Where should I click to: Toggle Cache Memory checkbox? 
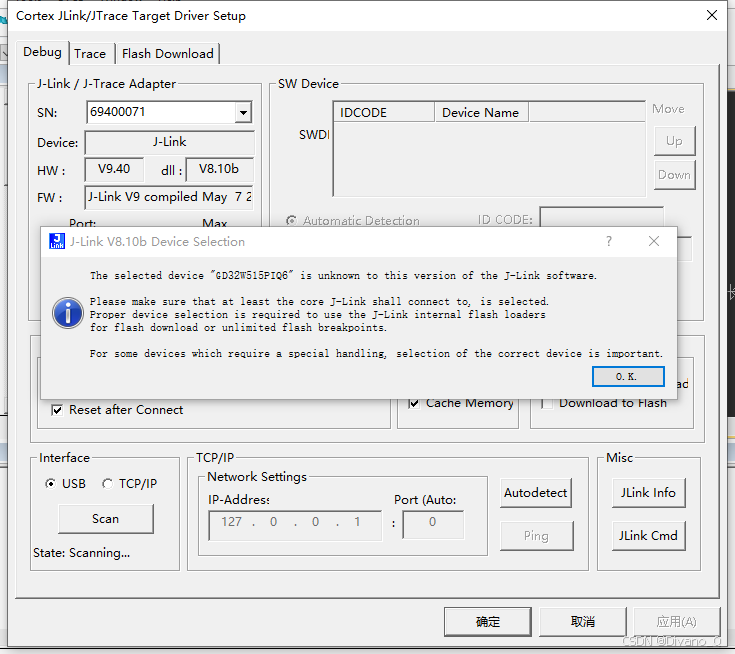[x=414, y=403]
